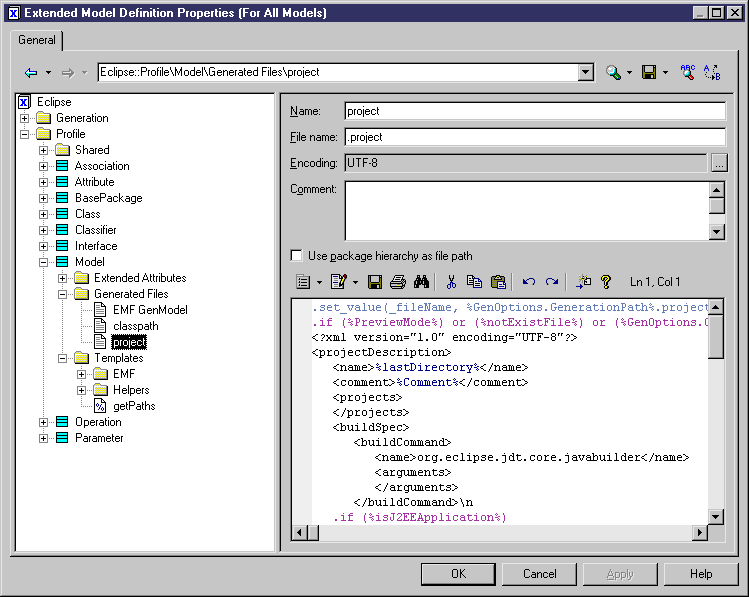749x597 pixels.
Task: Expand the Helpers folder
Action: pos(82,390)
